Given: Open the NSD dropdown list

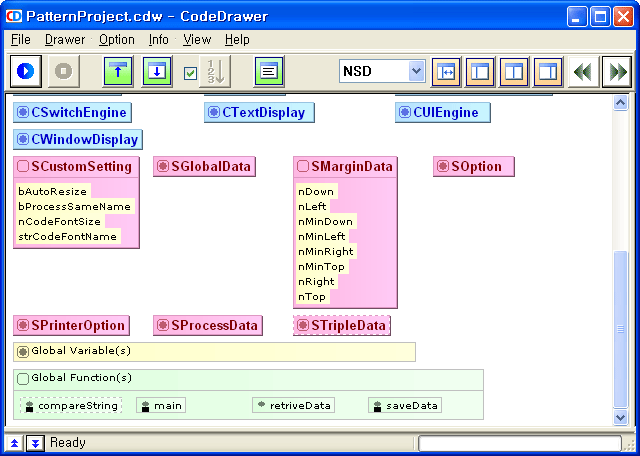Looking at the screenshot, I should (x=416, y=71).
